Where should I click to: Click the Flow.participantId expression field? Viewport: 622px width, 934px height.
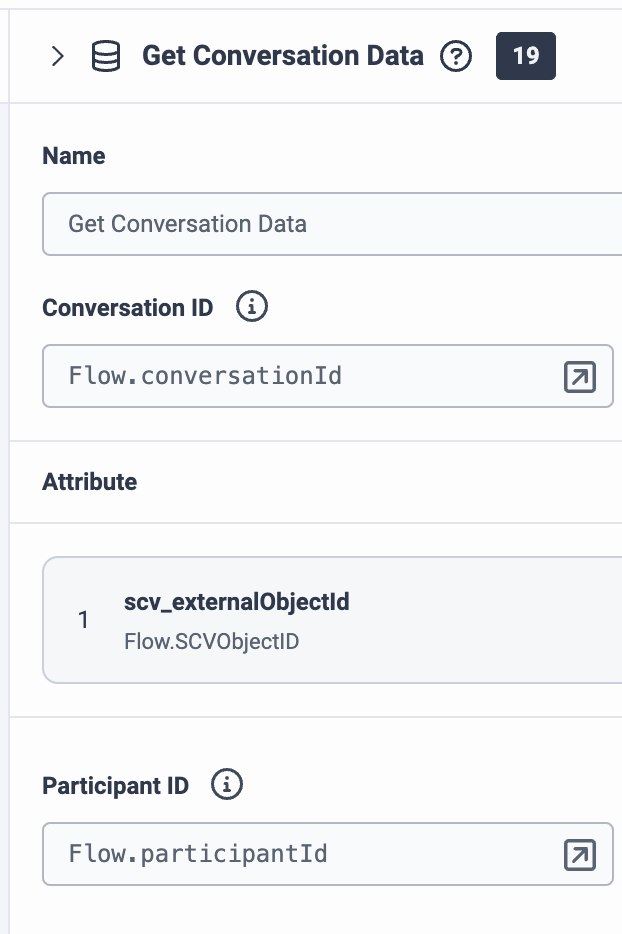click(328, 854)
